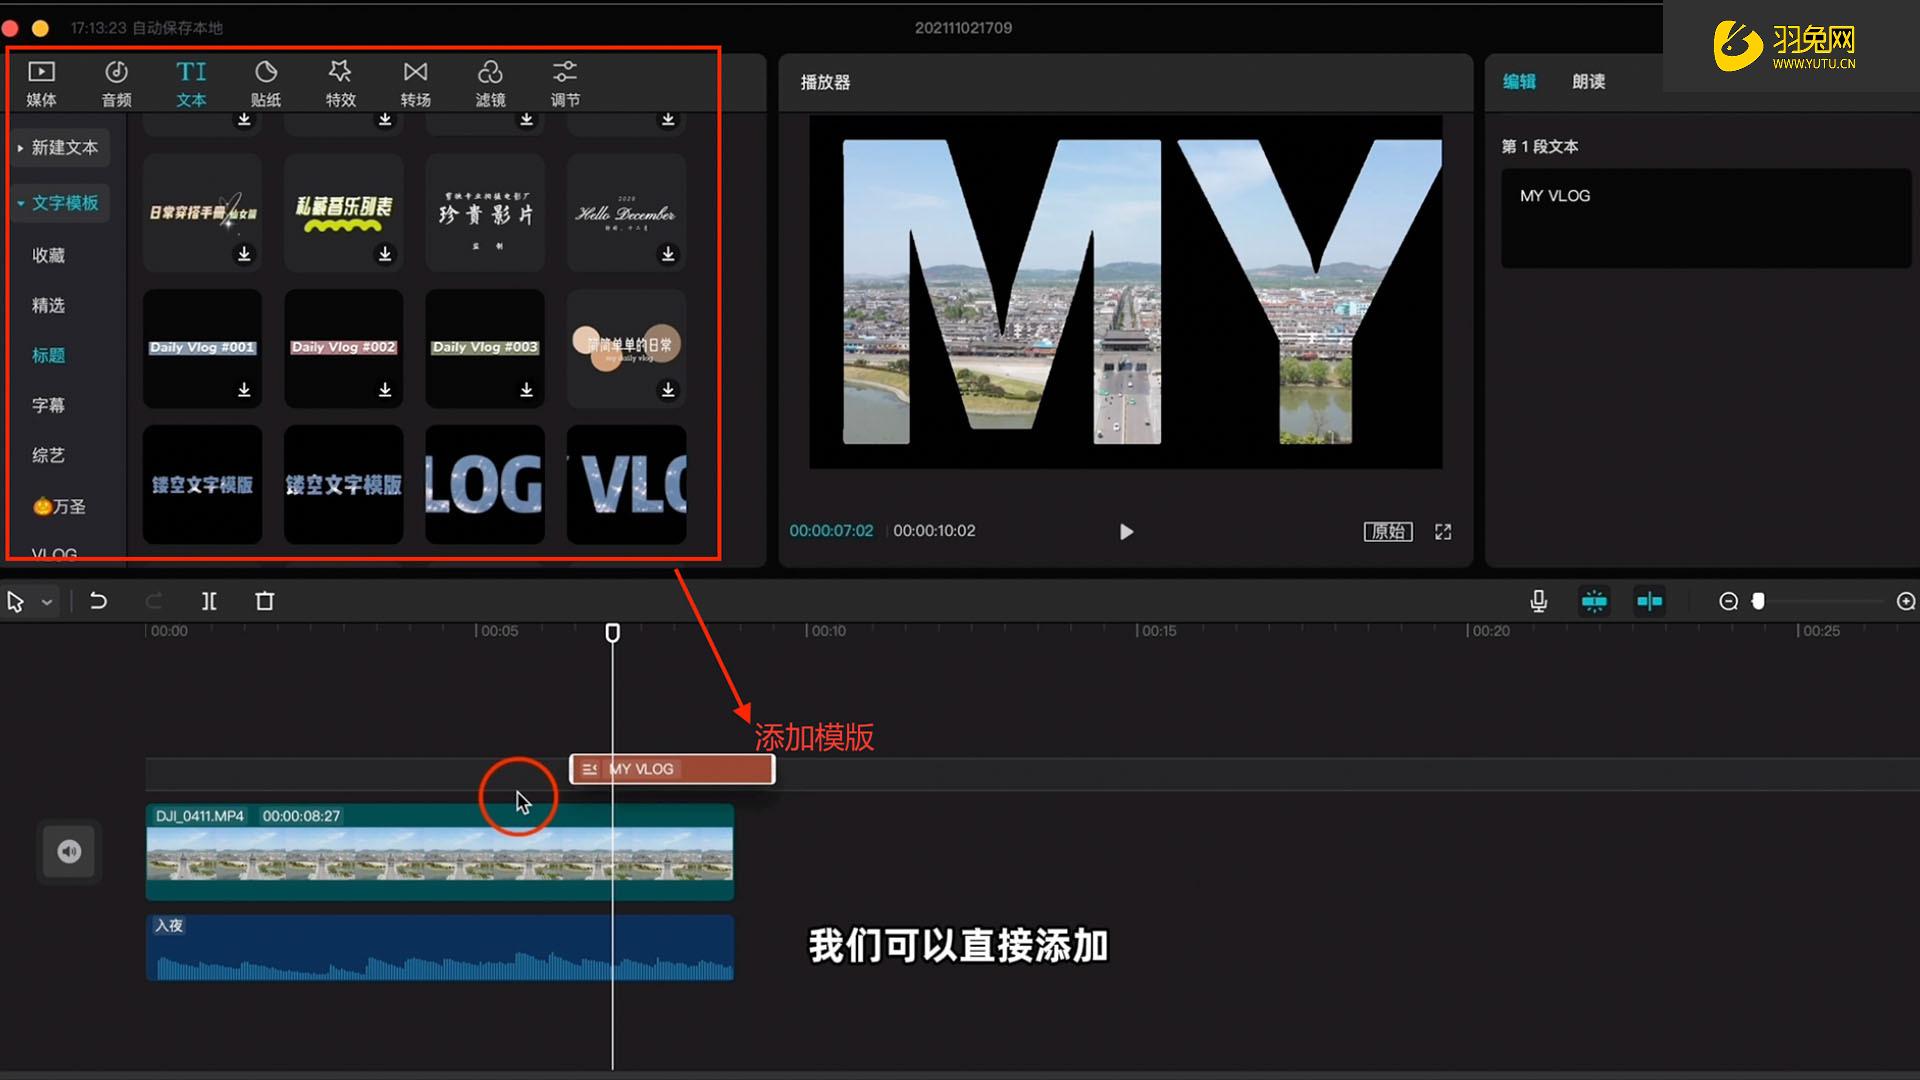The width and height of the screenshot is (1920, 1080).
Task: Play the preview in the player
Action: pyautogui.click(x=1126, y=531)
